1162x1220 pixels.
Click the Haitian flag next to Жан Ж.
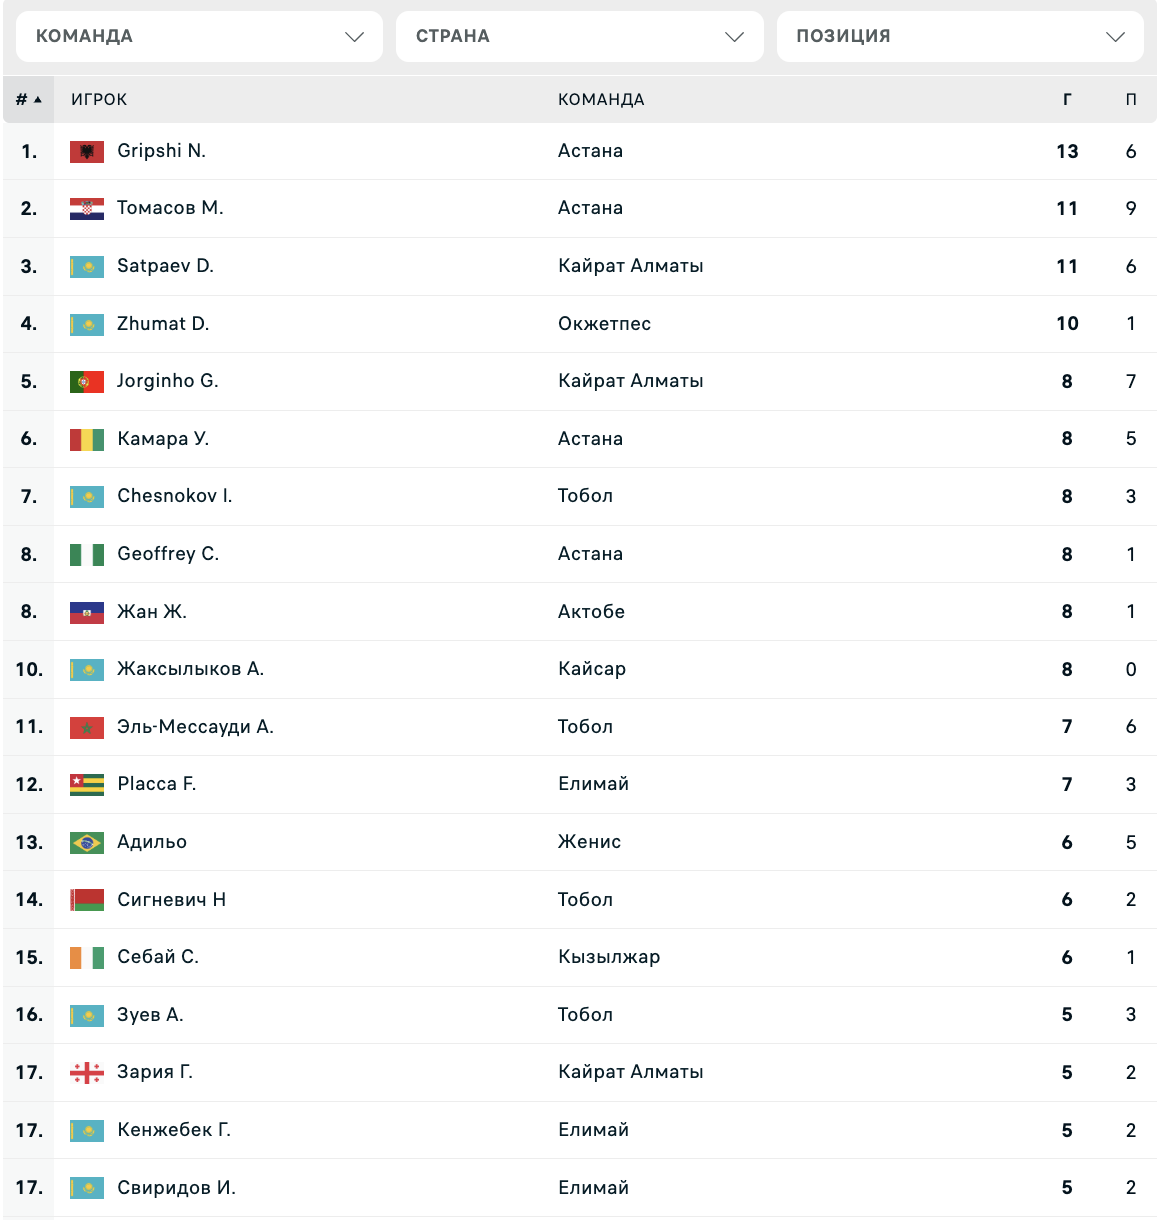click(x=87, y=613)
